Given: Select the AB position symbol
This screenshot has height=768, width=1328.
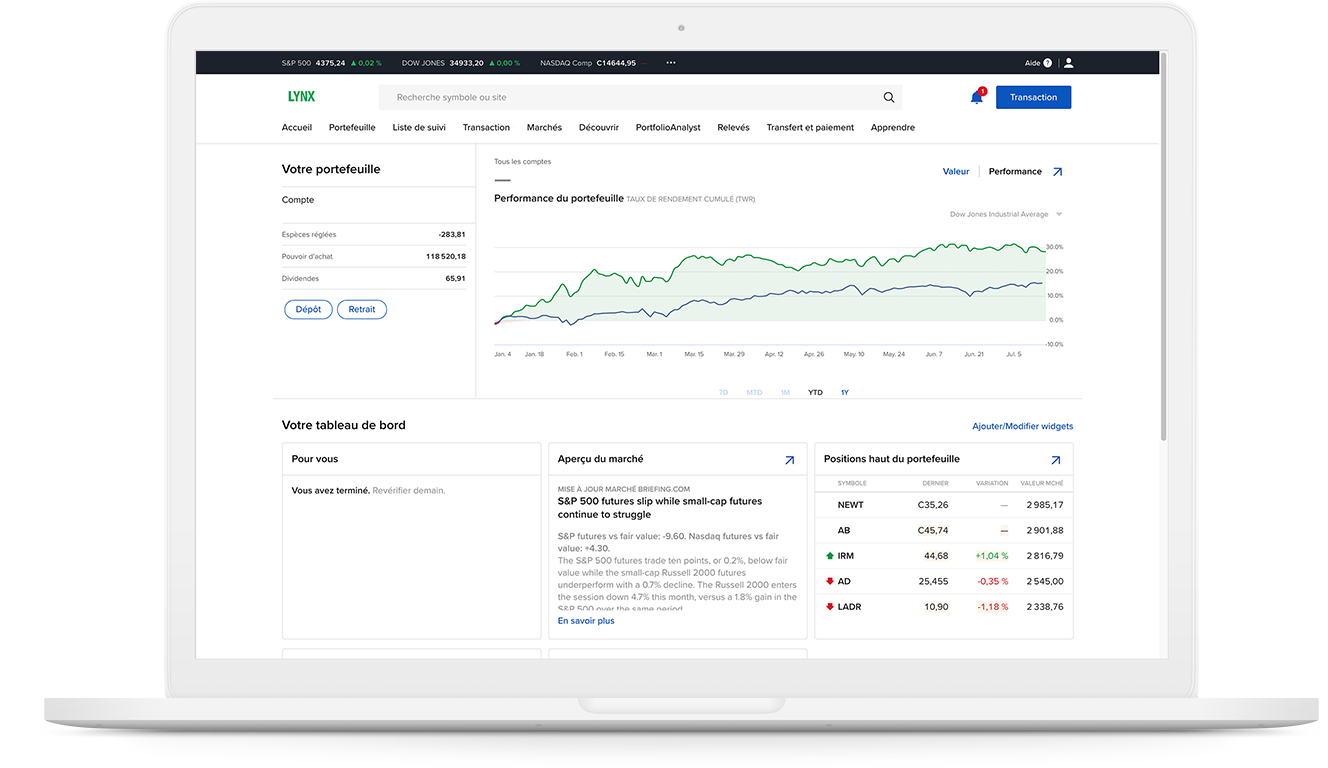Looking at the screenshot, I should click(844, 531).
